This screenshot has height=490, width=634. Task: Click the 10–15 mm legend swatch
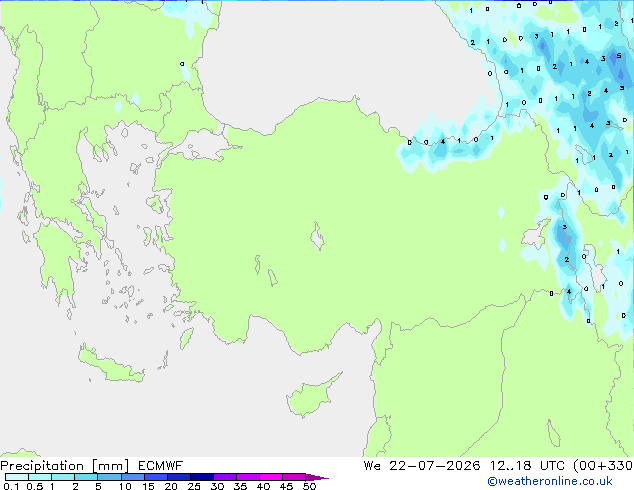[132, 477]
